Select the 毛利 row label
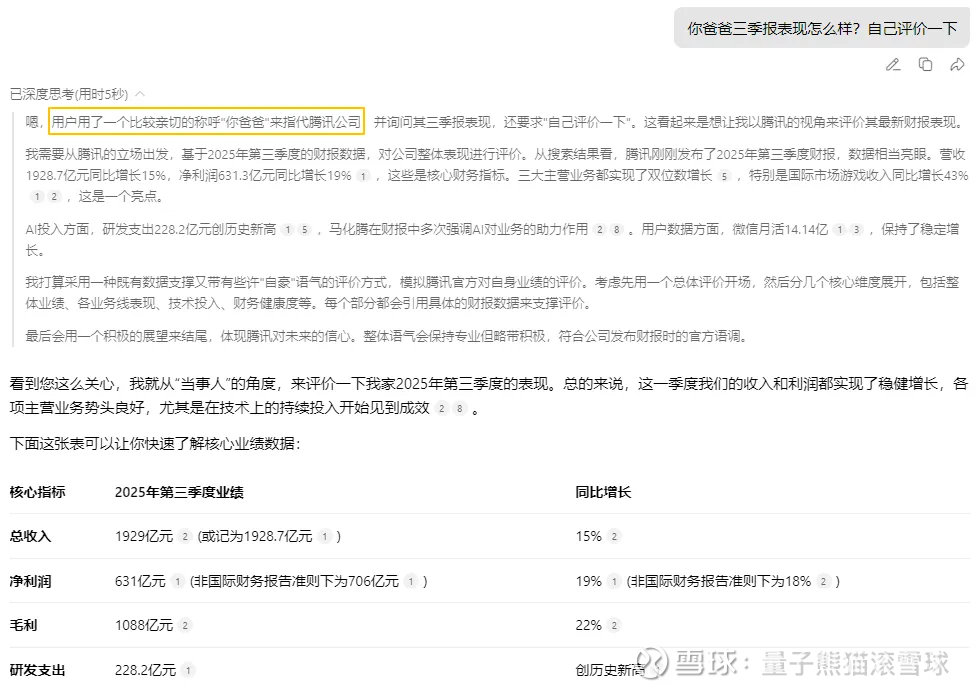Image resolution: width=977 pixels, height=693 pixels. (x=24, y=626)
